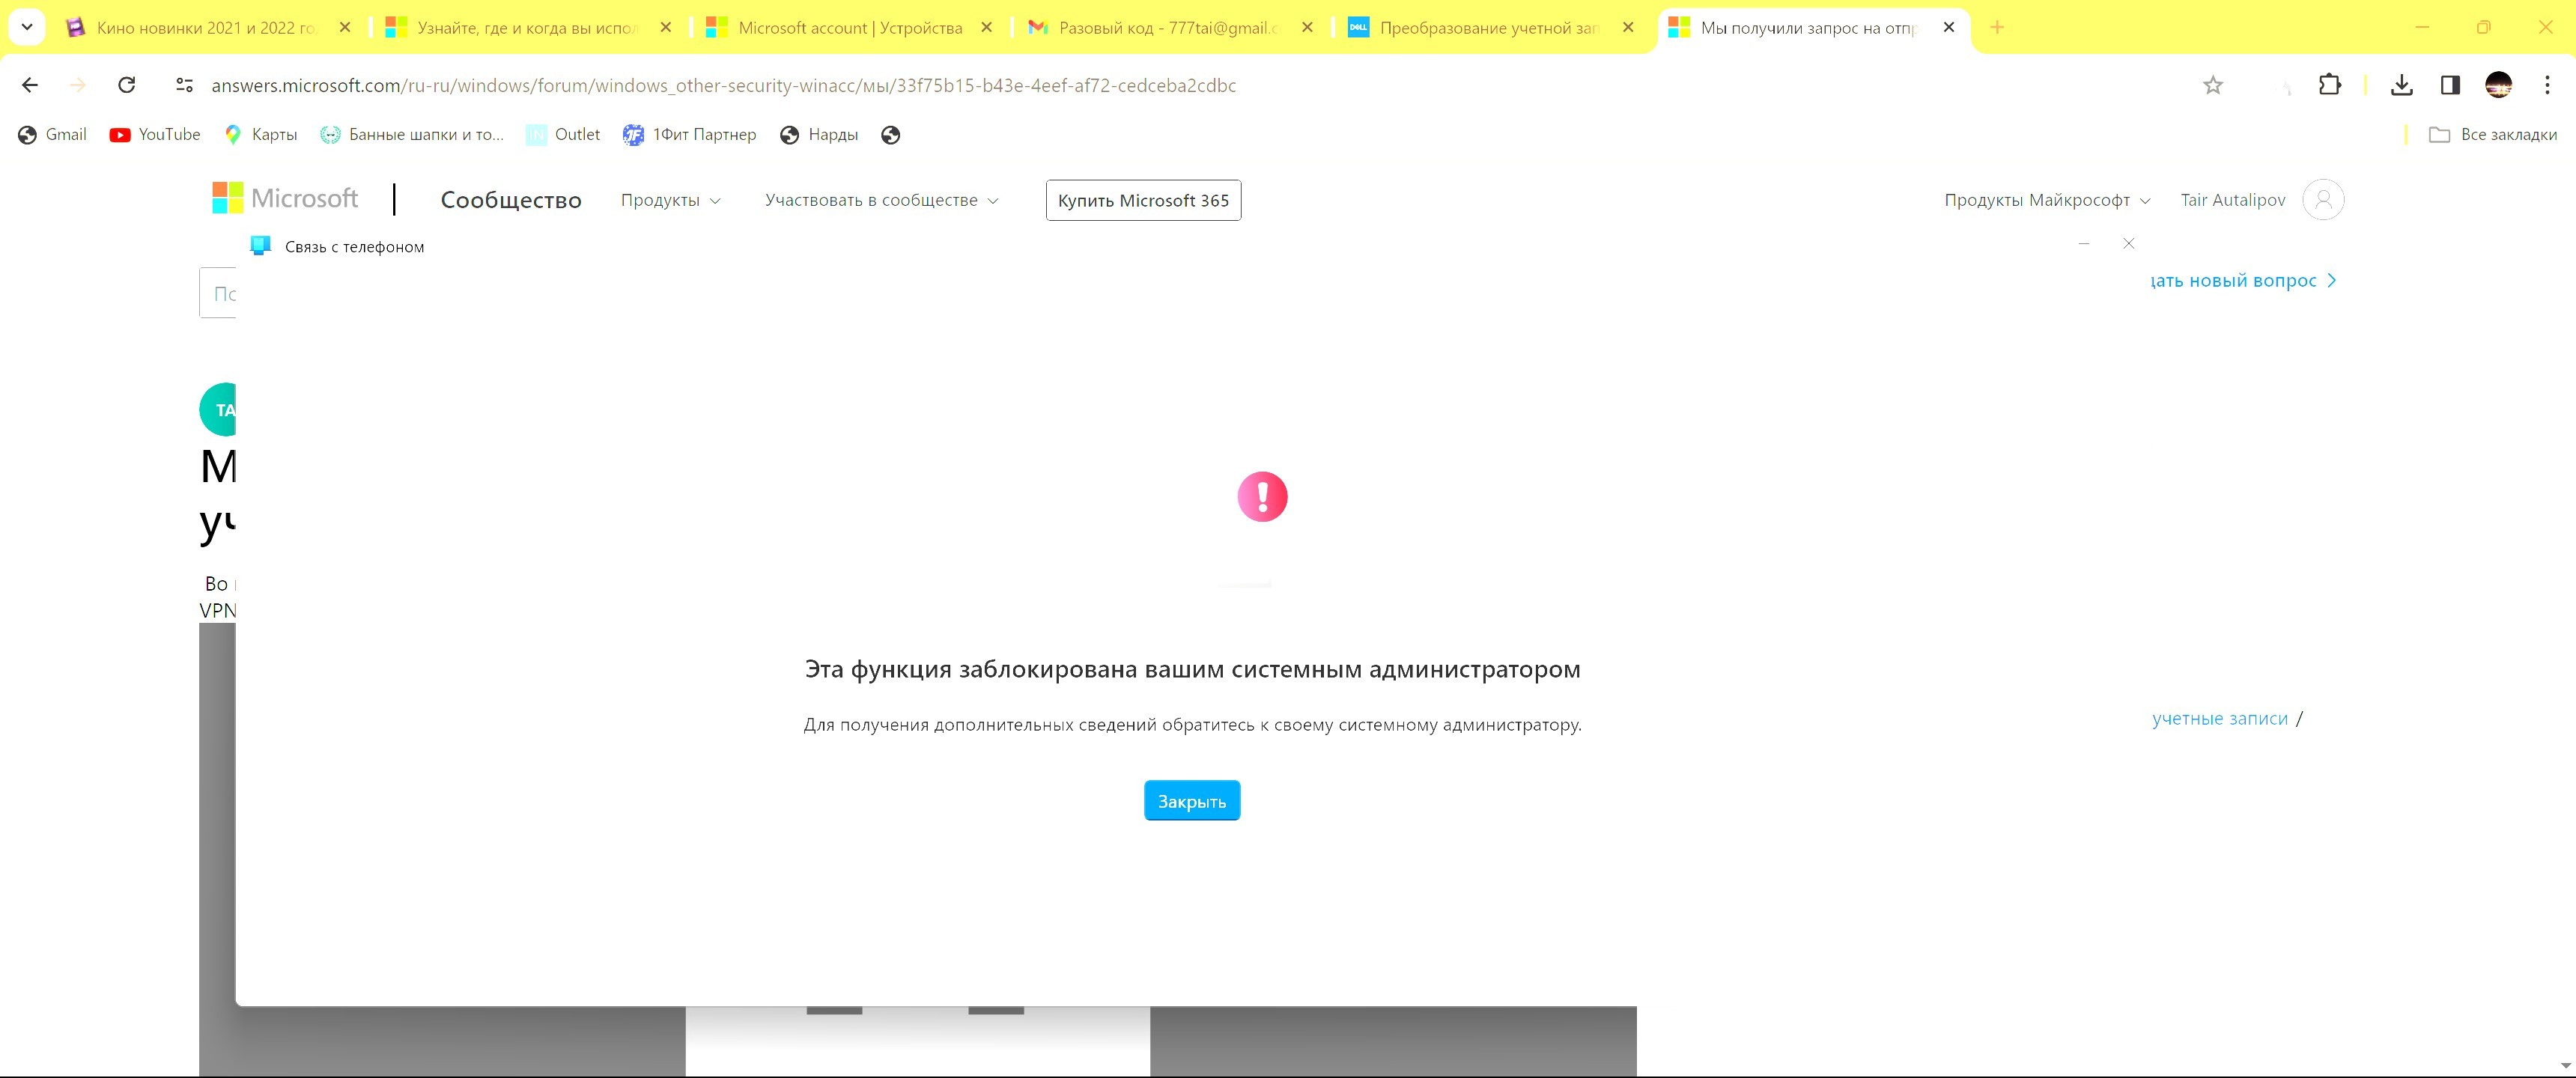Open the 1Фит Партнер bookmark
Image resolution: width=2576 pixels, height=1078 pixels.
tap(689, 135)
